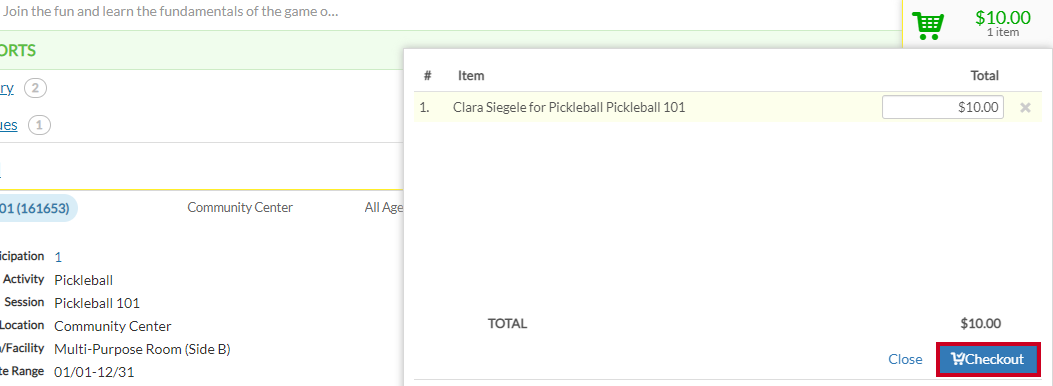Edit the $10.00 item price field
Image resolution: width=1053 pixels, height=386 pixels.
[x=943, y=107]
